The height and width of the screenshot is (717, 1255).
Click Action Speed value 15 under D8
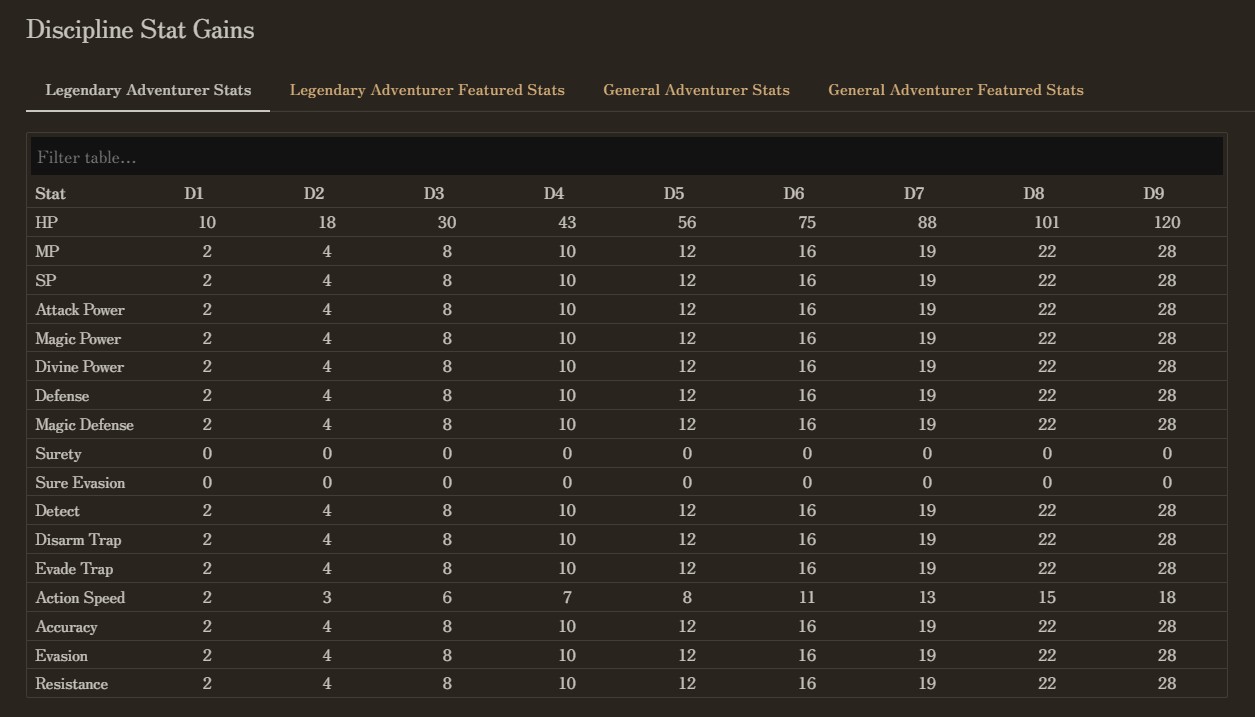click(x=1047, y=597)
